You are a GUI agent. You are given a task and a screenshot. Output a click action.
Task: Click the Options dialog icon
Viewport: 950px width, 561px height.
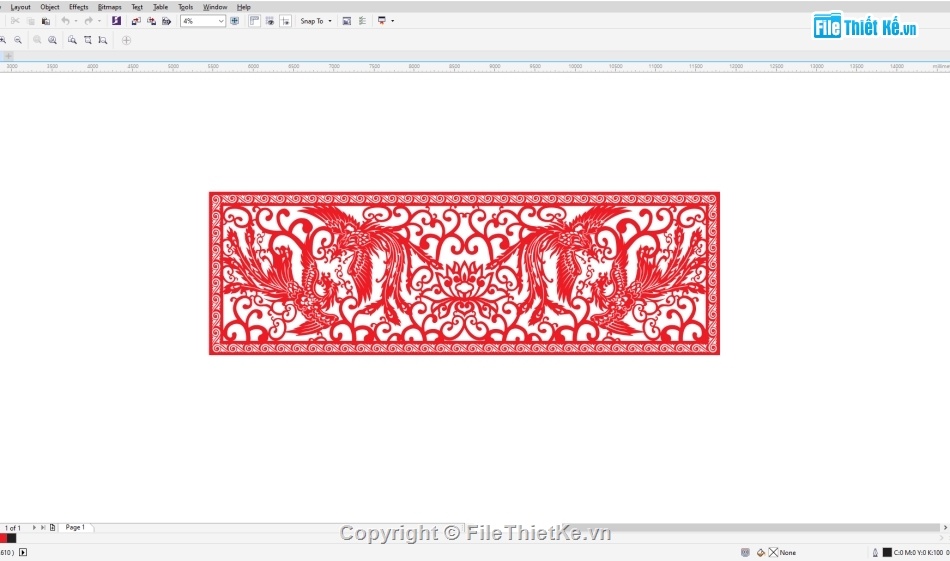tap(347, 21)
